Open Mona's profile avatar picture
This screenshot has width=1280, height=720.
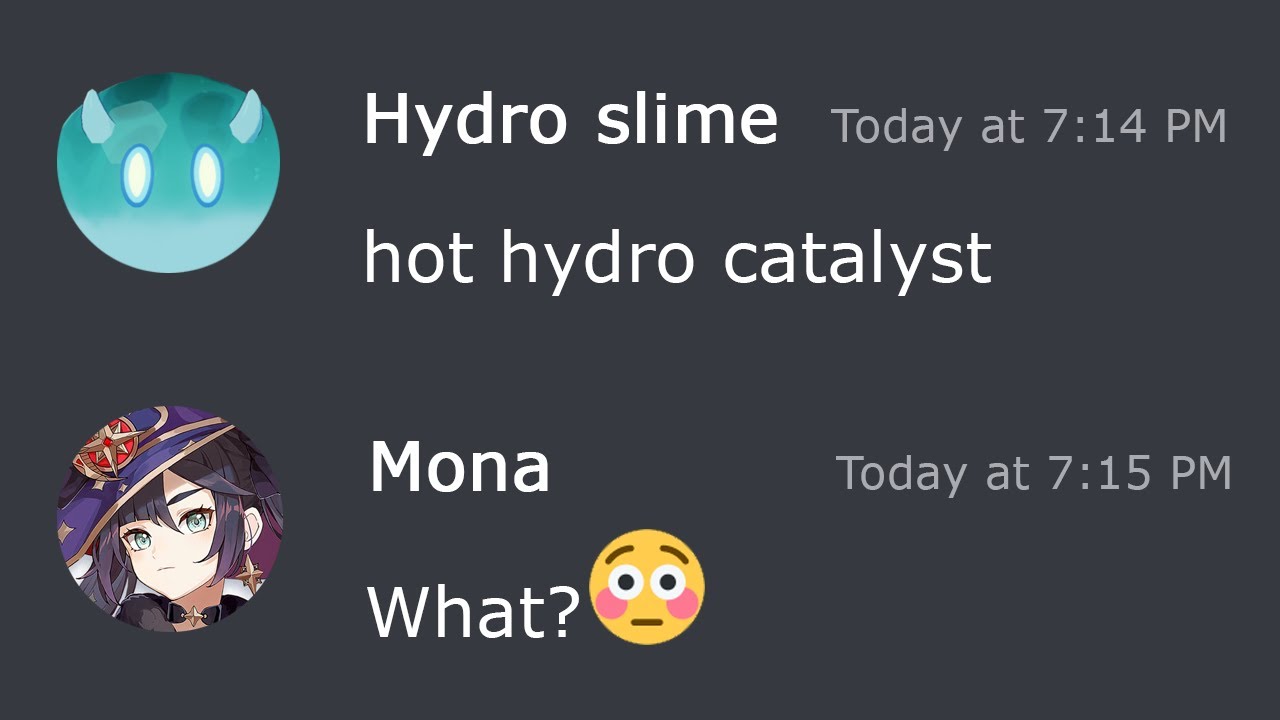tap(170, 518)
